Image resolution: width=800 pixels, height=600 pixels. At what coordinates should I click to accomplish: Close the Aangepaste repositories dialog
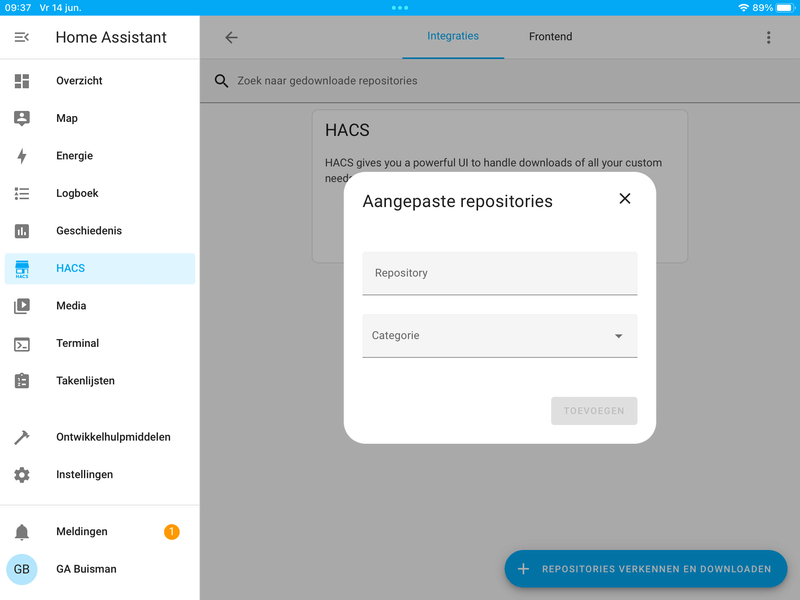pyautogui.click(x=624, y=198)
